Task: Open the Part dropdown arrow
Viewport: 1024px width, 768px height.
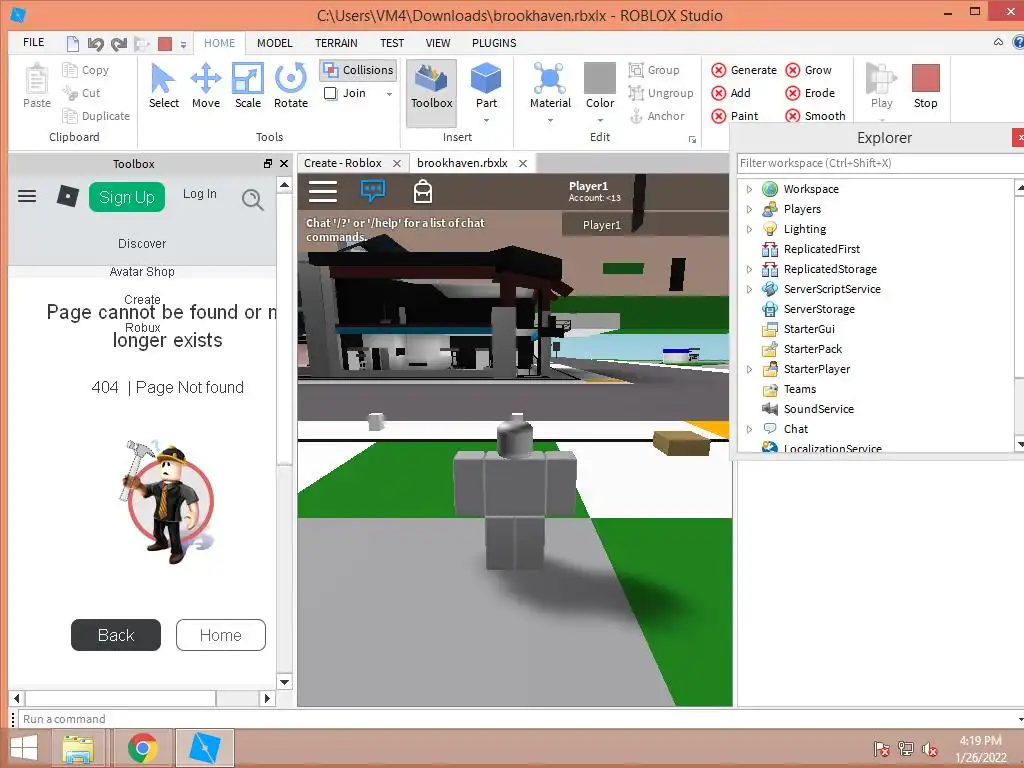Action: tap(486, 120)
